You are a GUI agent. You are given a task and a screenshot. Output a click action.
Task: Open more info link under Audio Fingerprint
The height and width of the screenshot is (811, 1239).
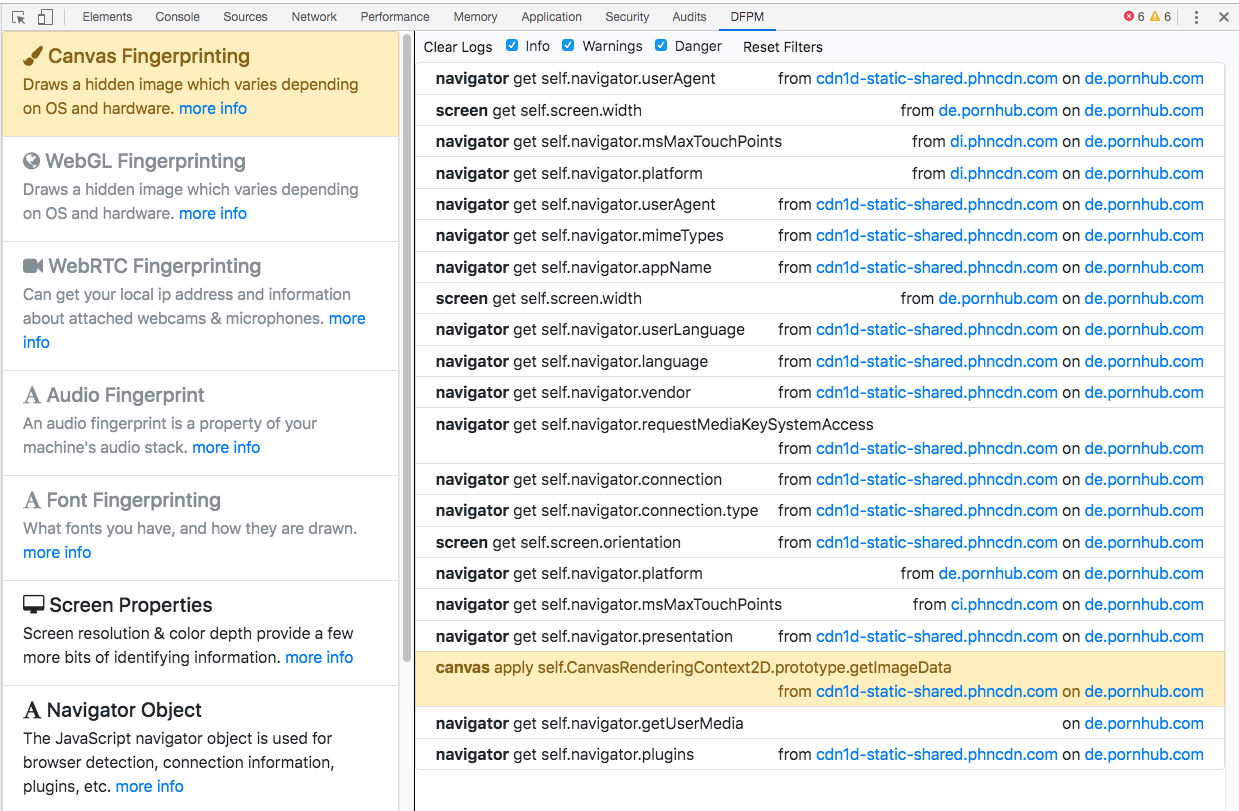point(226,447)
